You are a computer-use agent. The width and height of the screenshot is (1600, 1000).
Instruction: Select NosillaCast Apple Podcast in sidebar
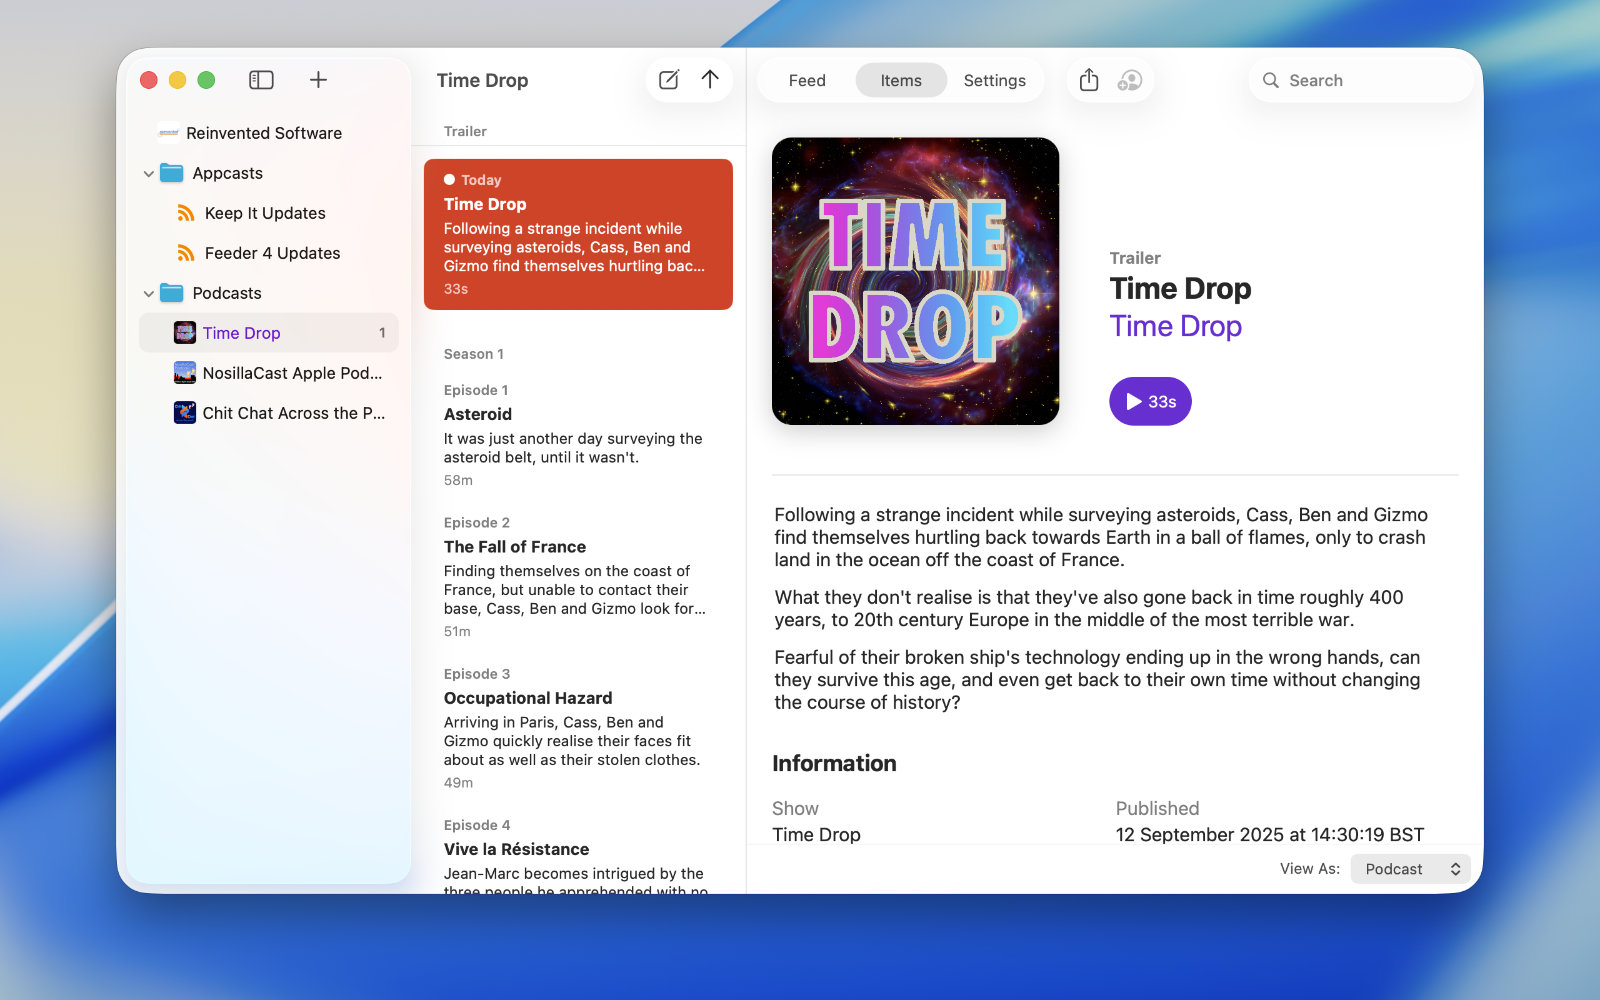[x=291, y=373]
